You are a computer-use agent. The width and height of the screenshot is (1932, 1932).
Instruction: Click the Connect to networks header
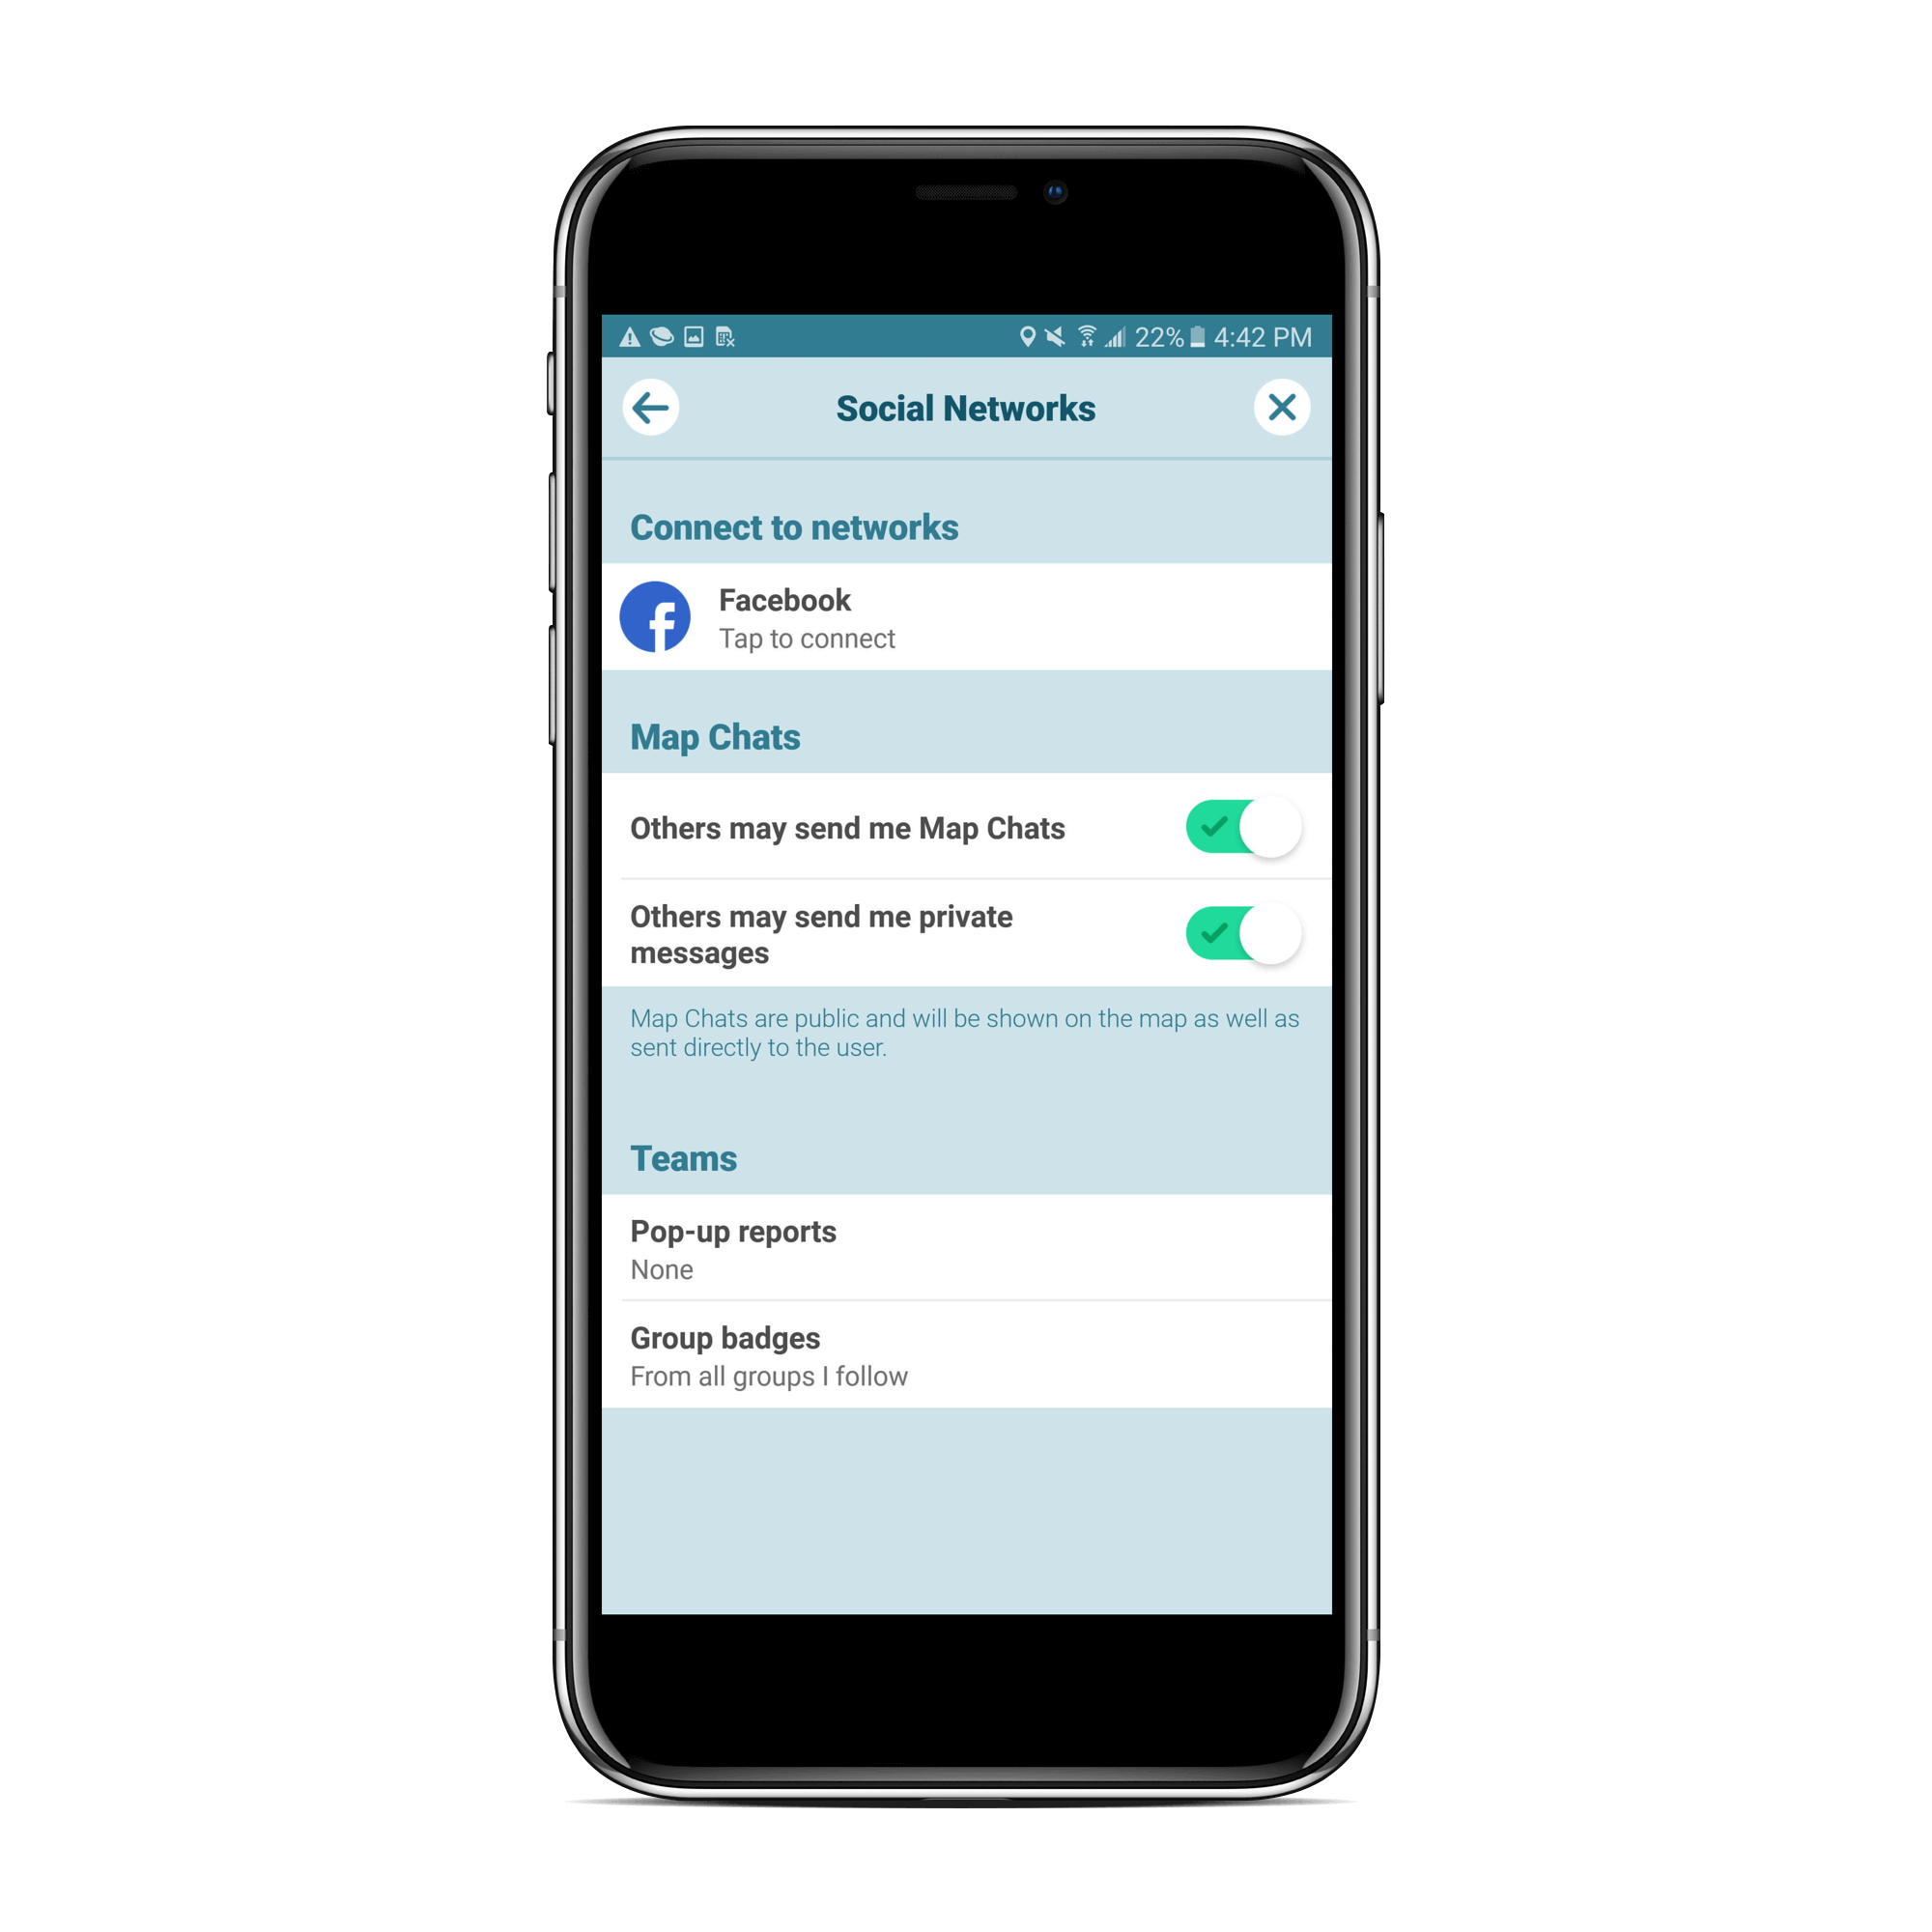tap(796, 526)
